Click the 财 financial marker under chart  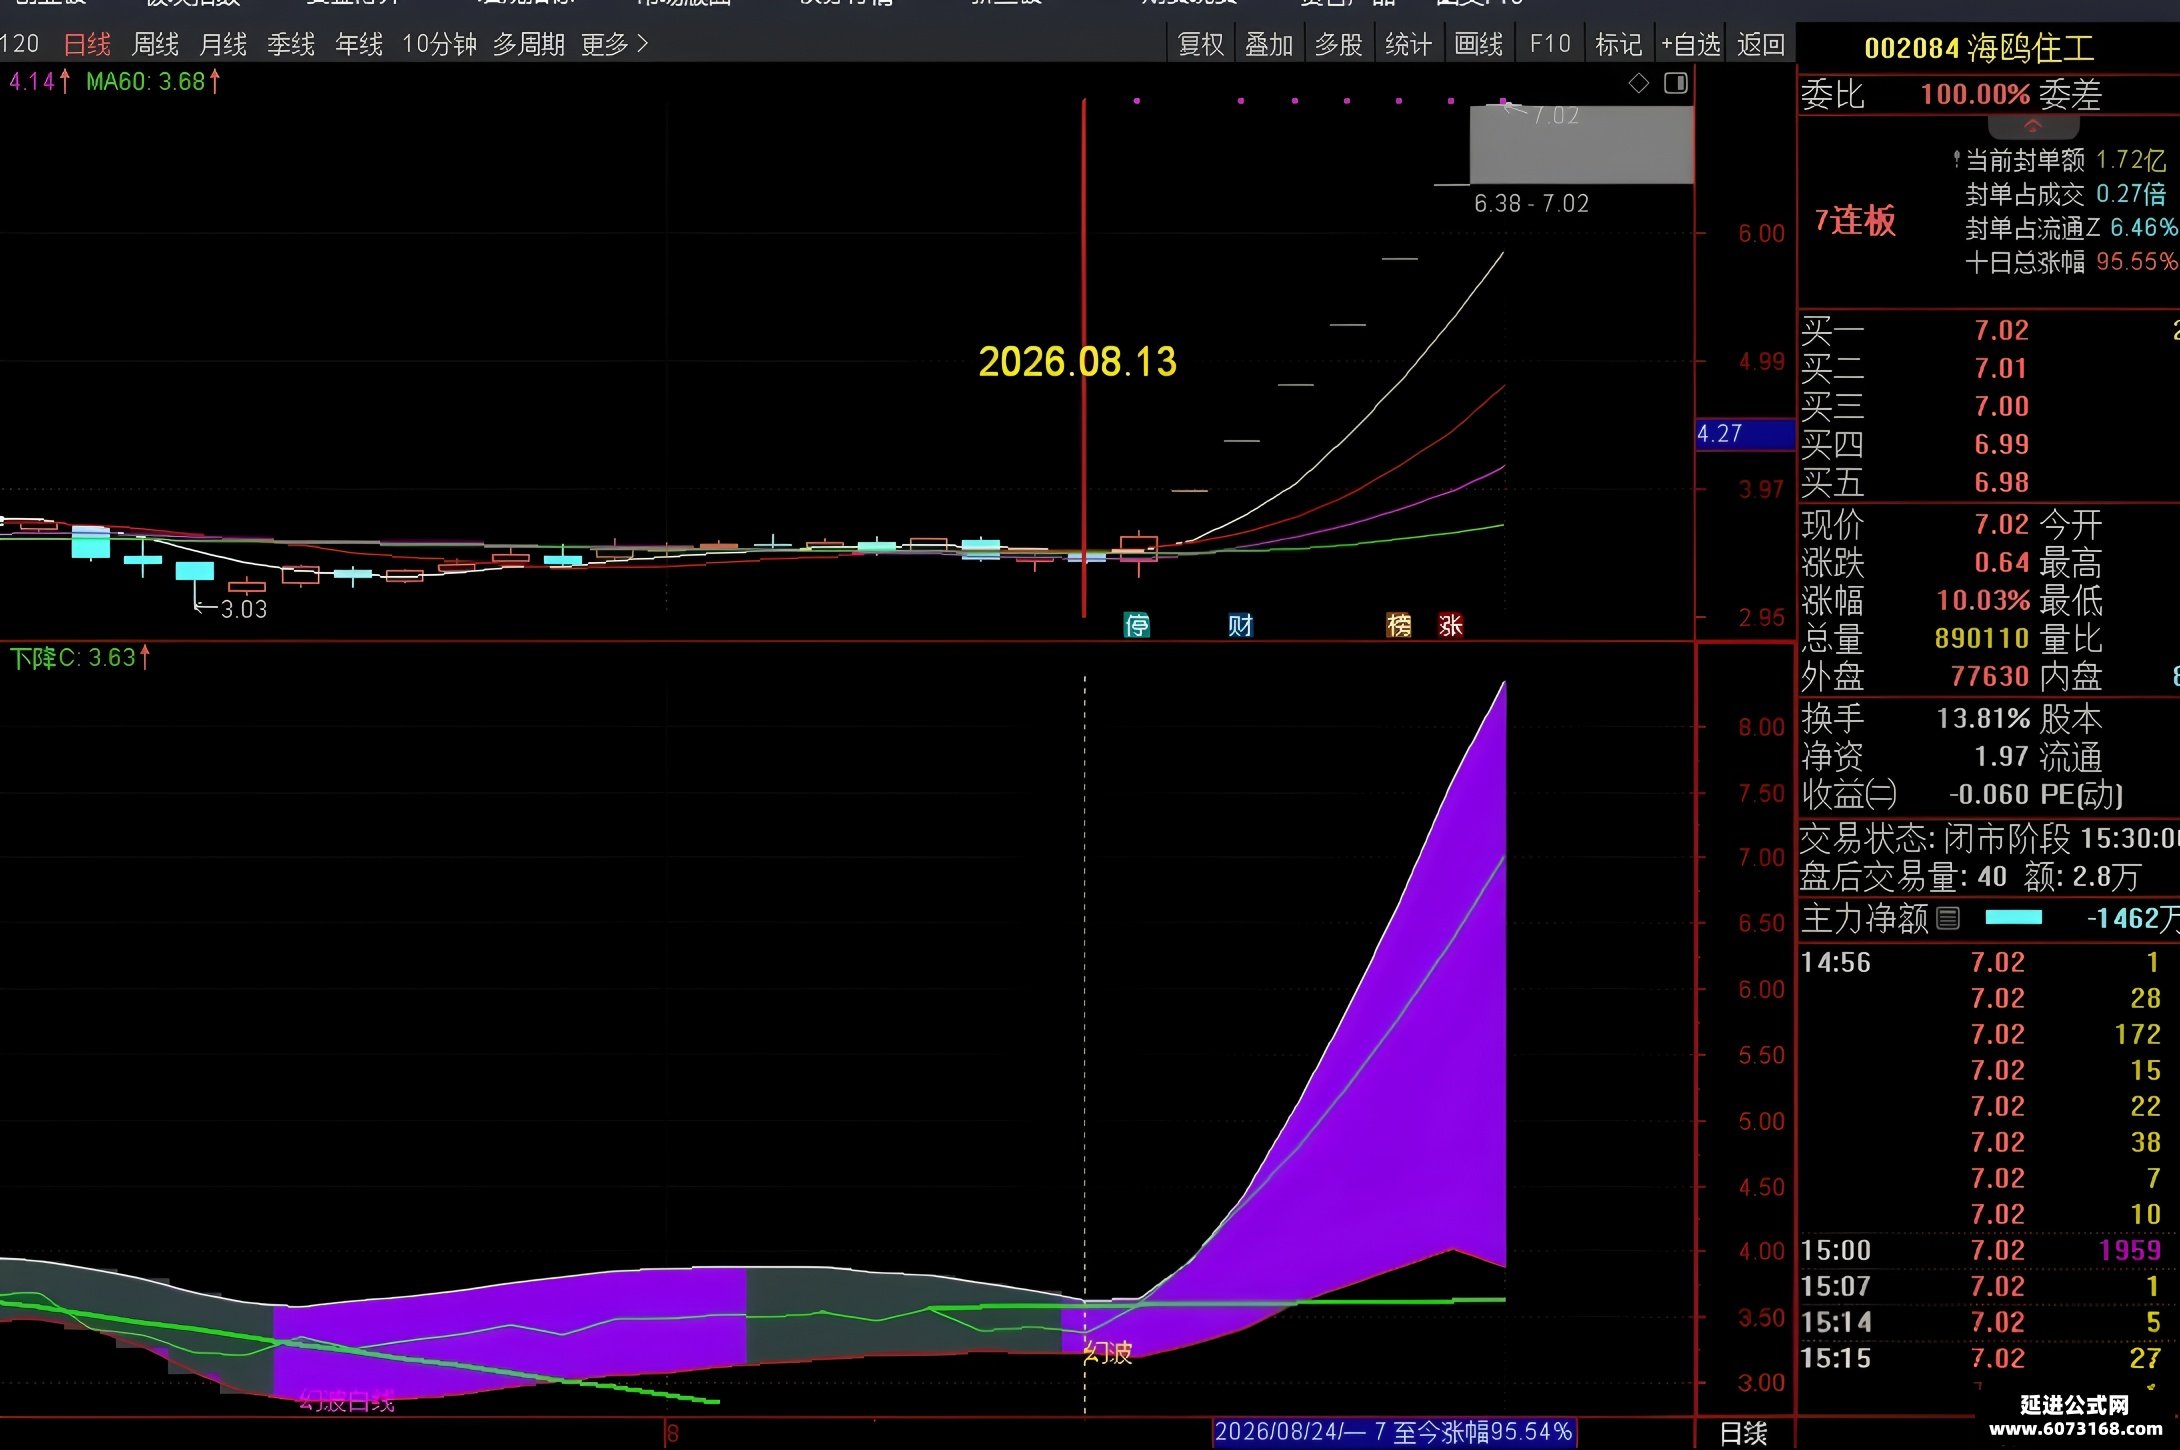pos(1240,626)
